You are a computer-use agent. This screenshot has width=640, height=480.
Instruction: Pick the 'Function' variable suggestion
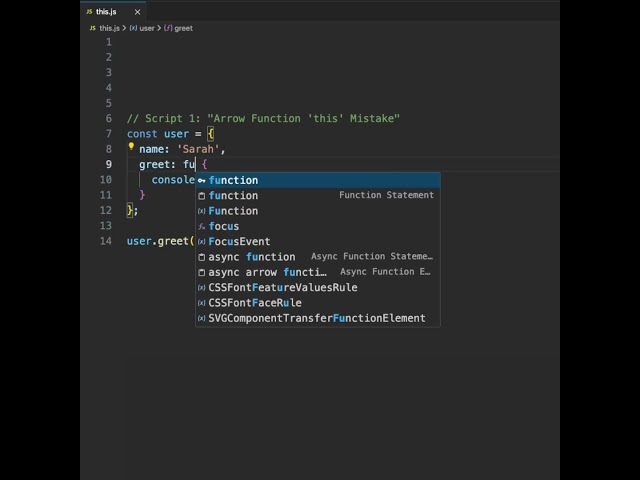coord(318,211)
